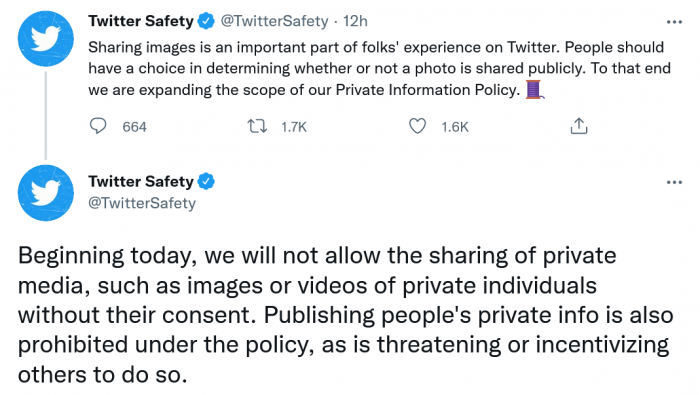Click the @TwitterSafety handle below the second name
The height and width of the screenshot is (395, 700).
tap(142, 203)
